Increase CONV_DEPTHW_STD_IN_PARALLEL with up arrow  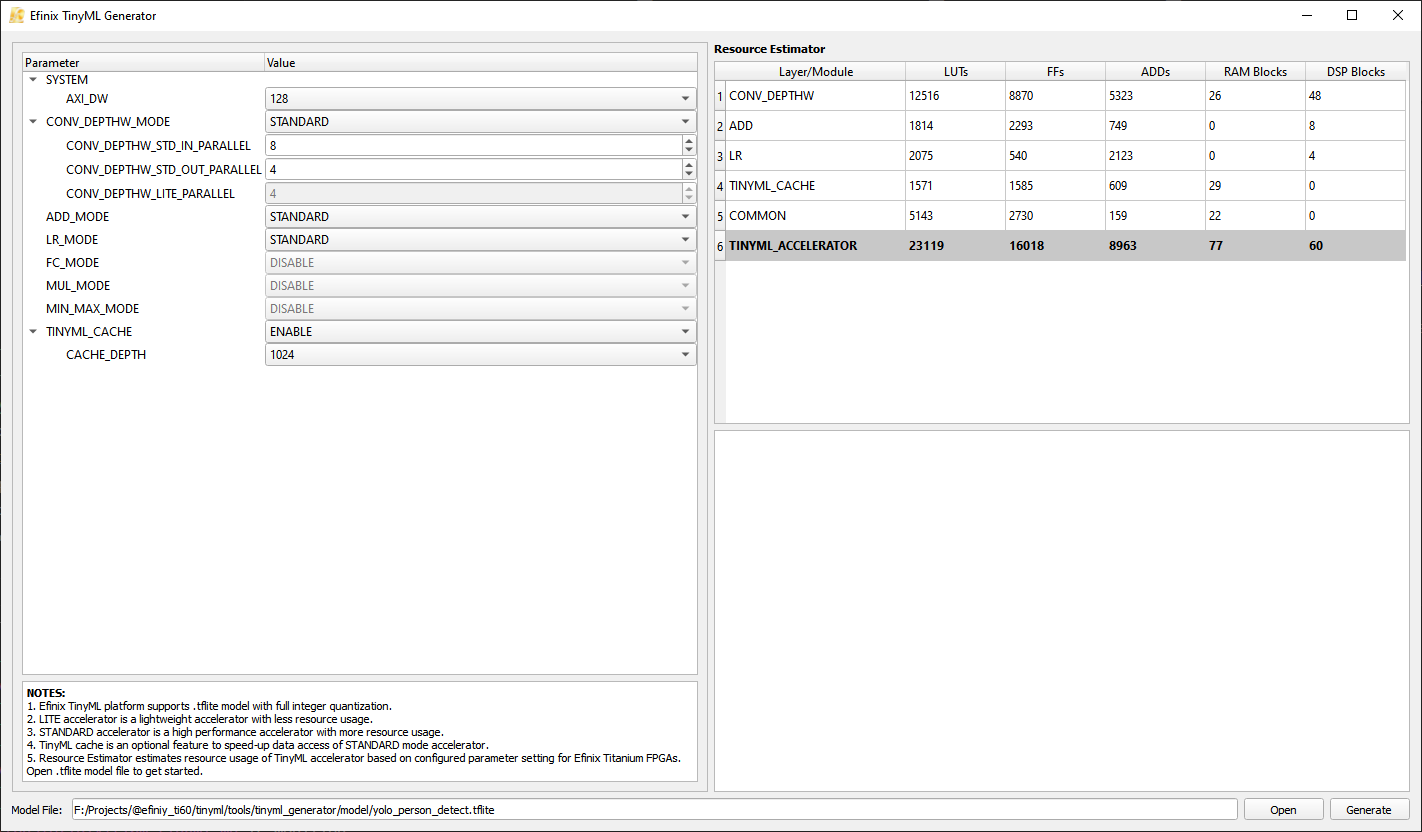tap(688, 141)
